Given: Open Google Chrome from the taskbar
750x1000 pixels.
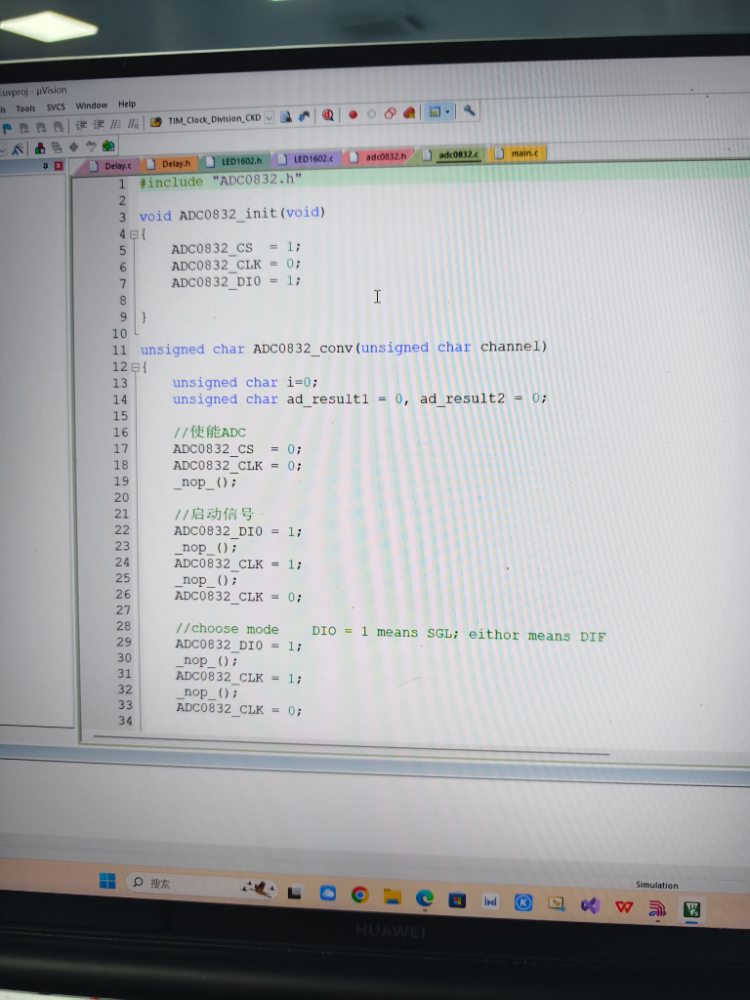Looking at the screenshot, I should pos(359,895).
